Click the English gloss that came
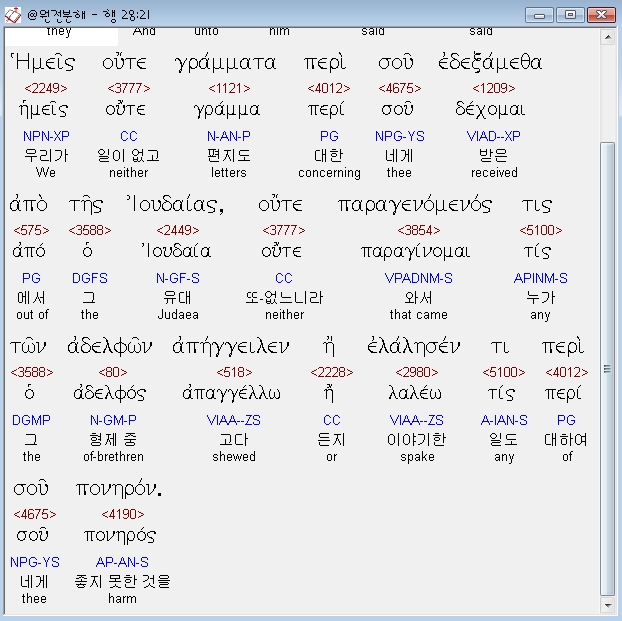This screenshot has width=622, height=621. 419,315
